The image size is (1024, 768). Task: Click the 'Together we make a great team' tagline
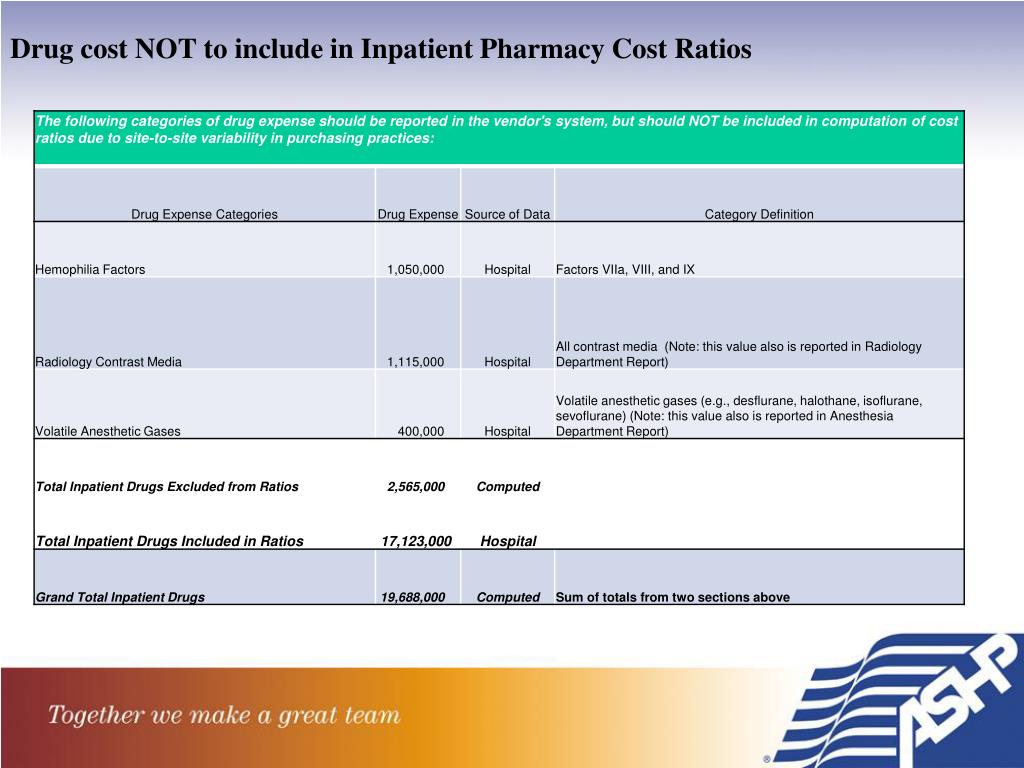point(224,715)
